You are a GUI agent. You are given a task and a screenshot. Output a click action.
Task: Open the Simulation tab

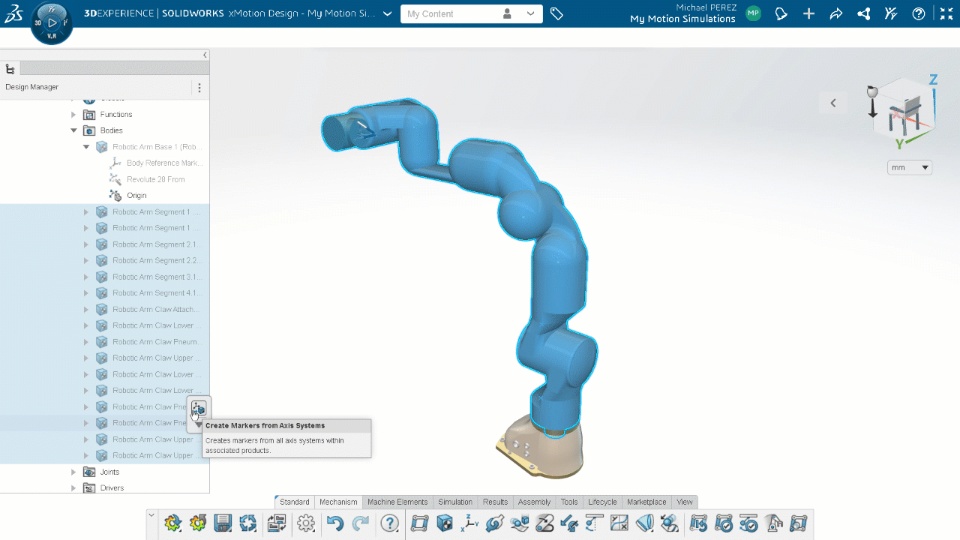[455, 502]
